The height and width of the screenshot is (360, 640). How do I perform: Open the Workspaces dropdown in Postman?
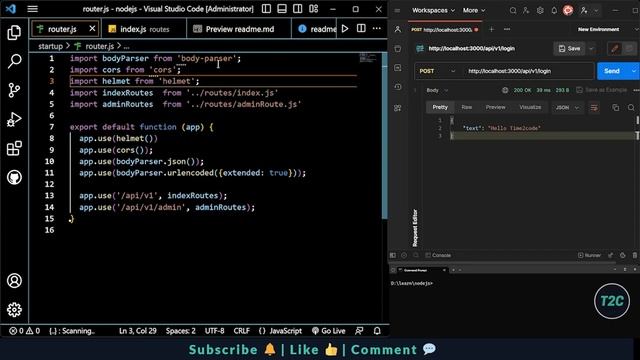pyautogui.click(x=433, y=10)
